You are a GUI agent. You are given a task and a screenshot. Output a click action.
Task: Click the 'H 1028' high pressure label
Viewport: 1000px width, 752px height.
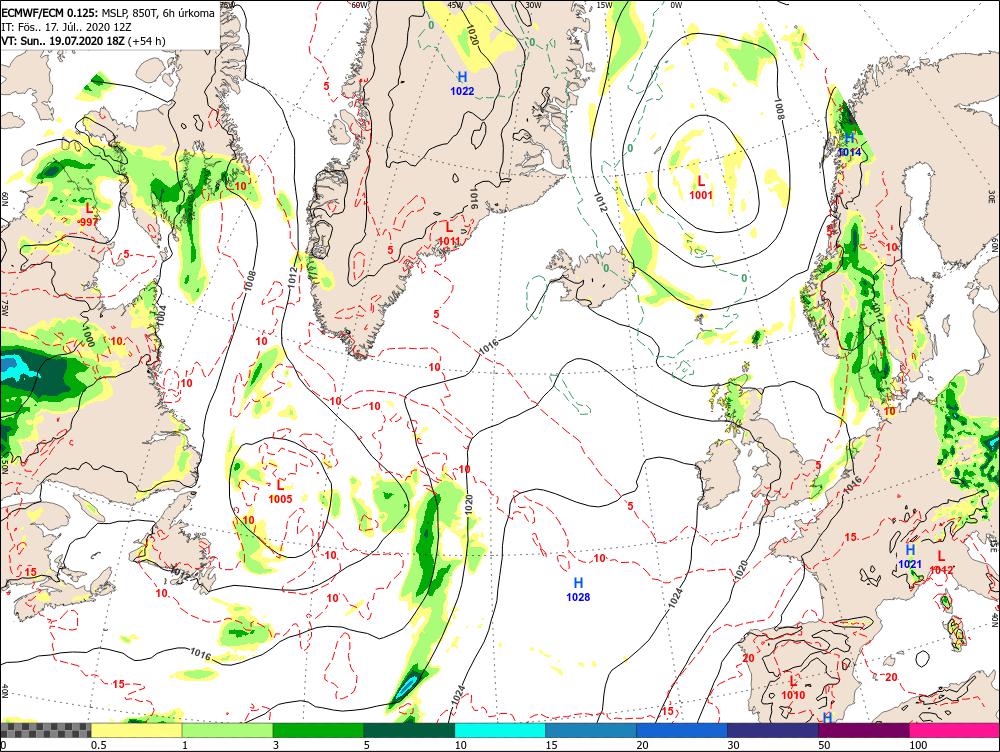578,590
